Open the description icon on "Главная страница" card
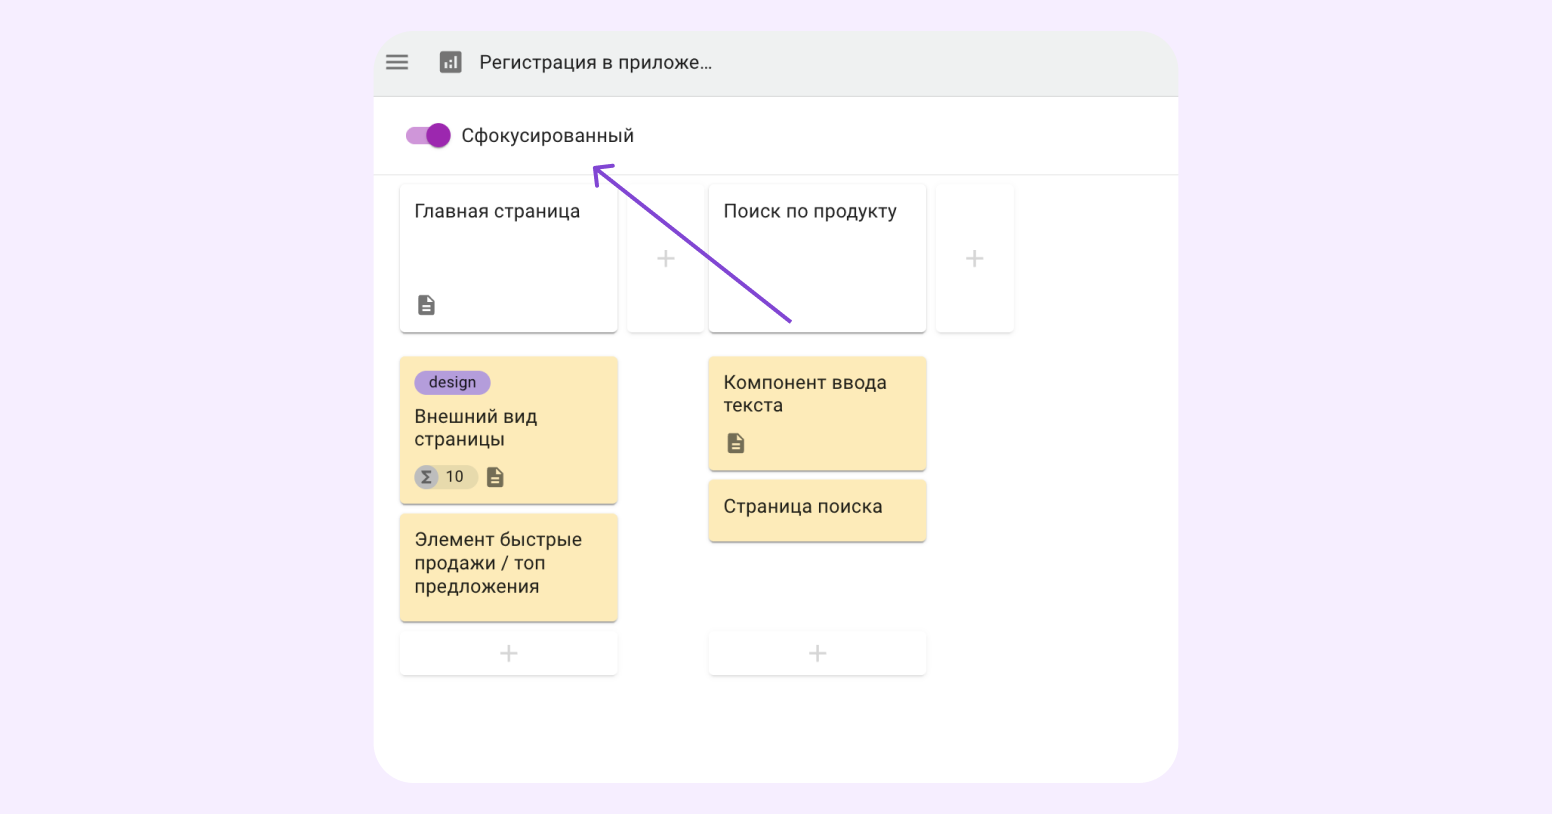This screenshot has width=1552, height=814. click(x=427, y=304)
